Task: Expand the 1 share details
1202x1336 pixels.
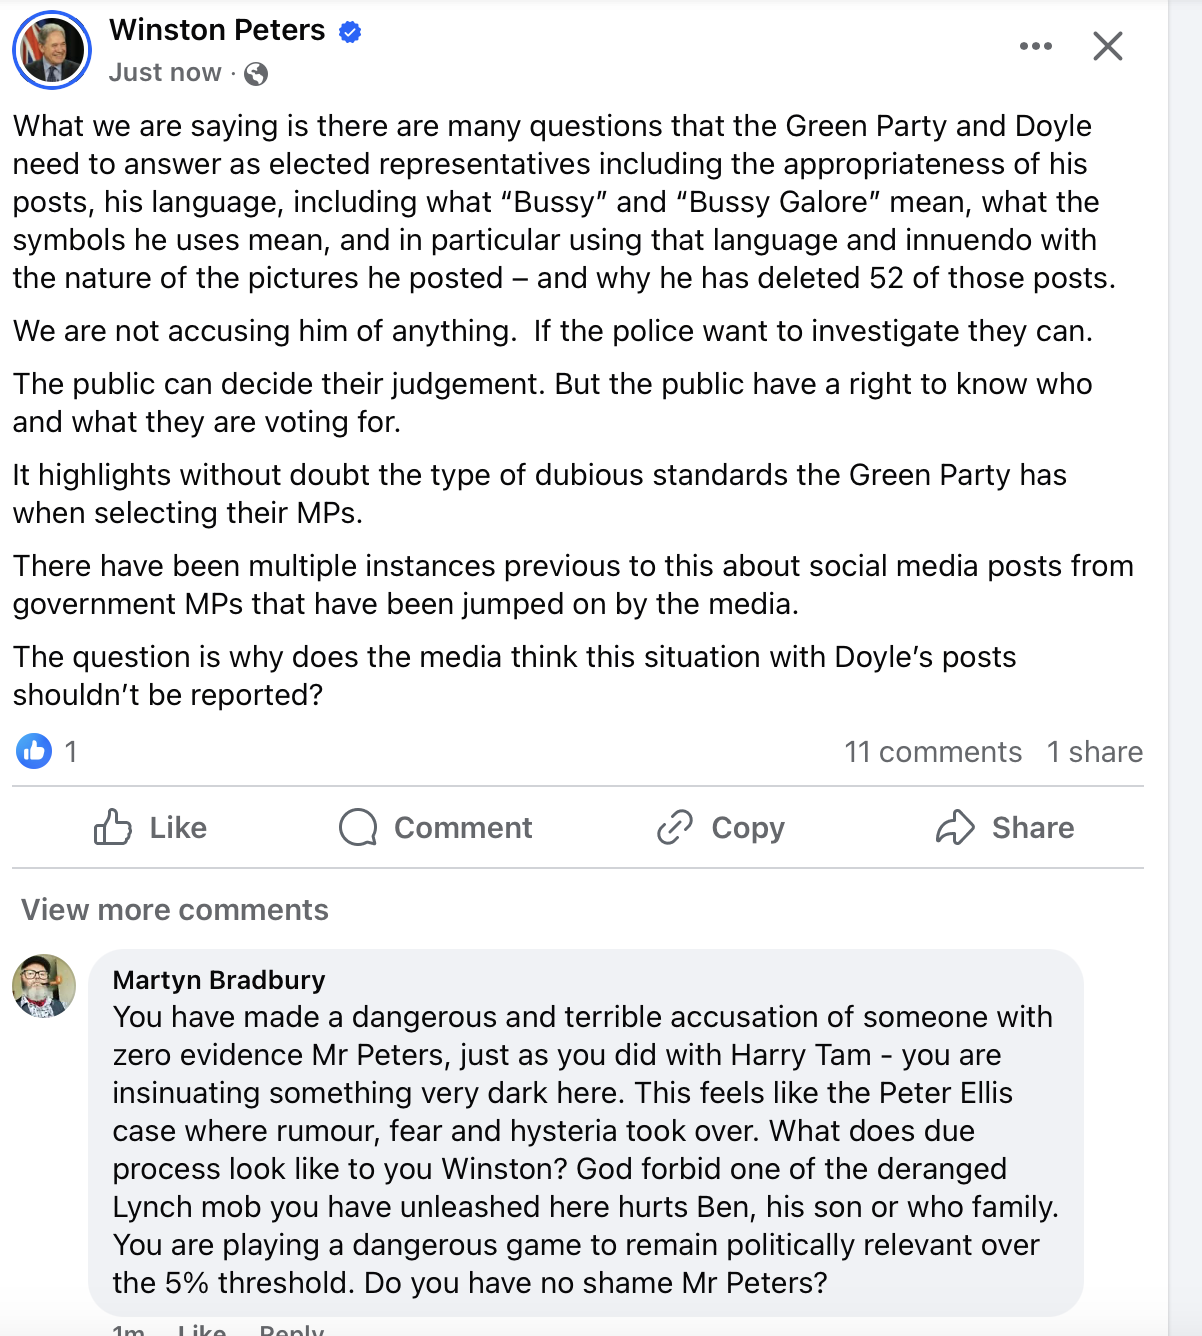Action: pyautogui.click(x=1095, y=751)
